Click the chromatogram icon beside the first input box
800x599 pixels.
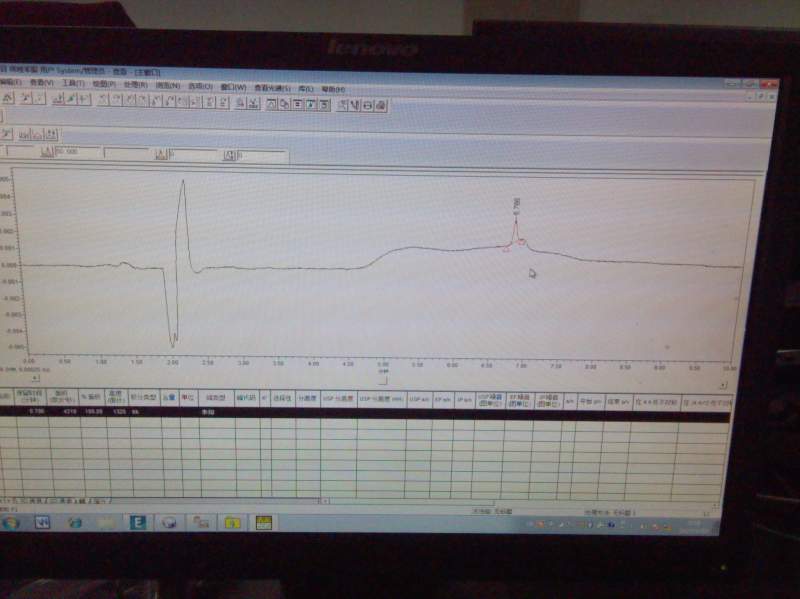pos(46,152)
